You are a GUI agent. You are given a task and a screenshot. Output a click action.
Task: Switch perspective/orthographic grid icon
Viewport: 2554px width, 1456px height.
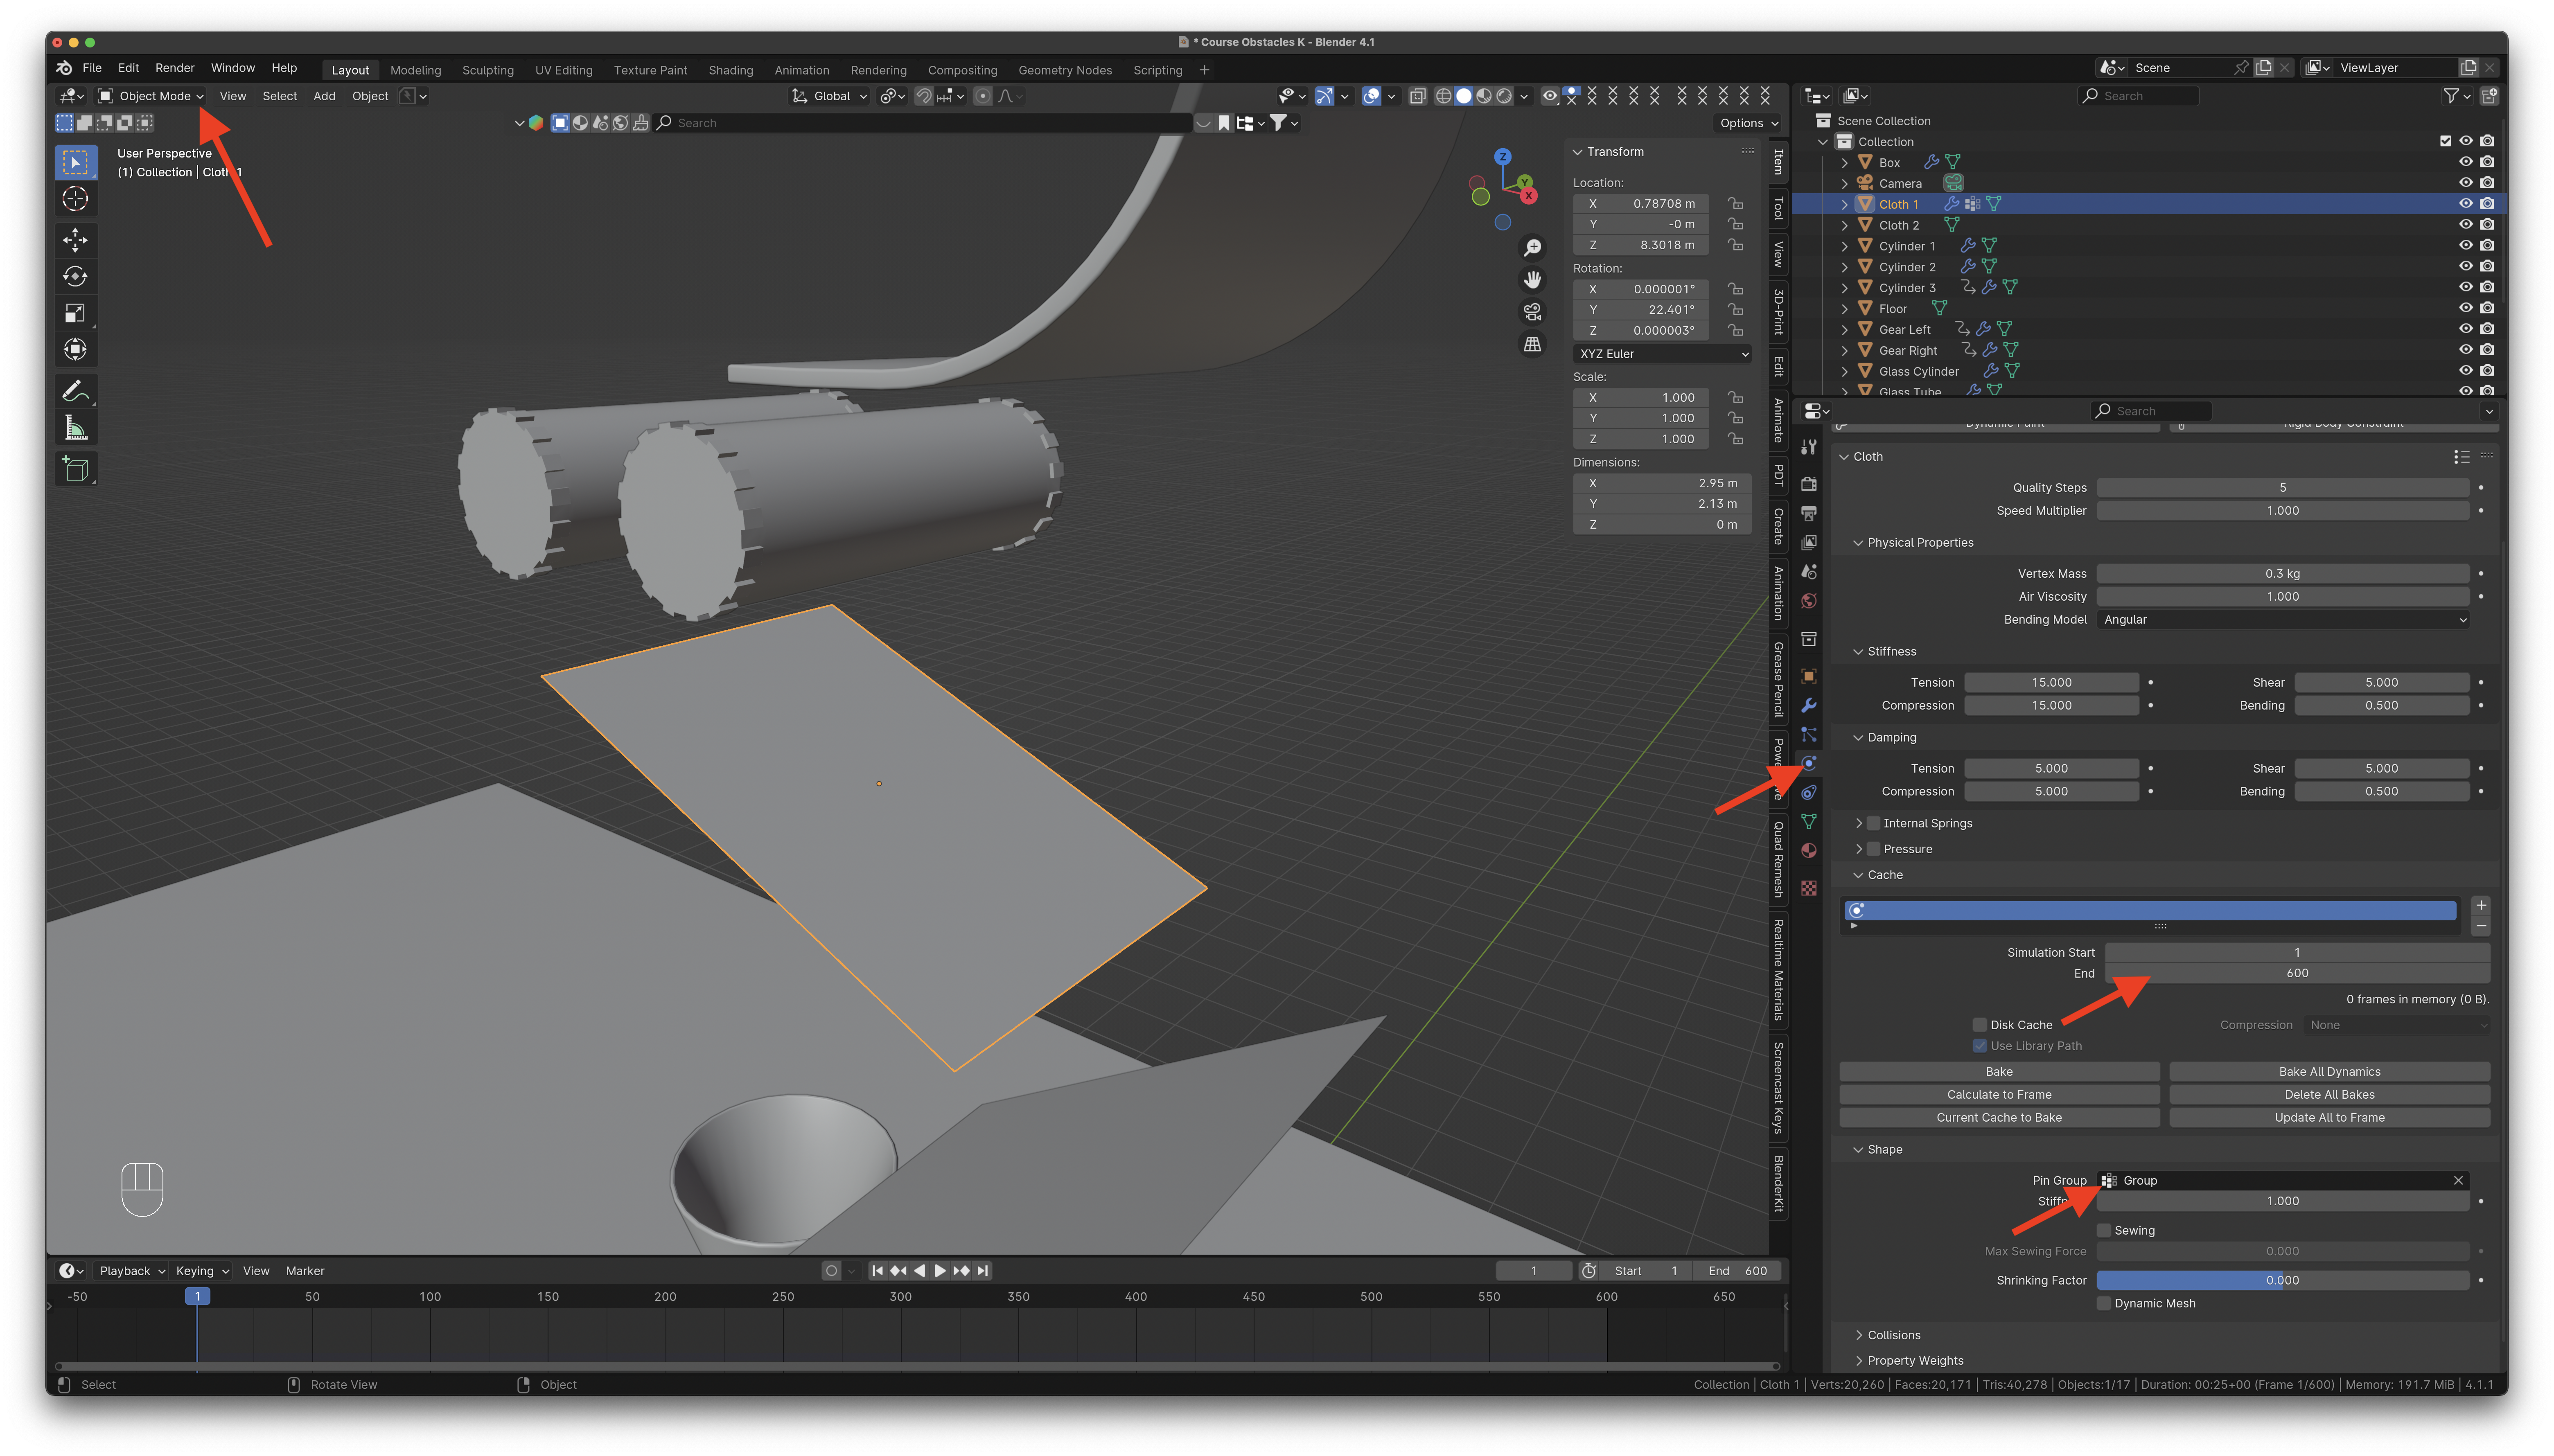pos(1532,344)
